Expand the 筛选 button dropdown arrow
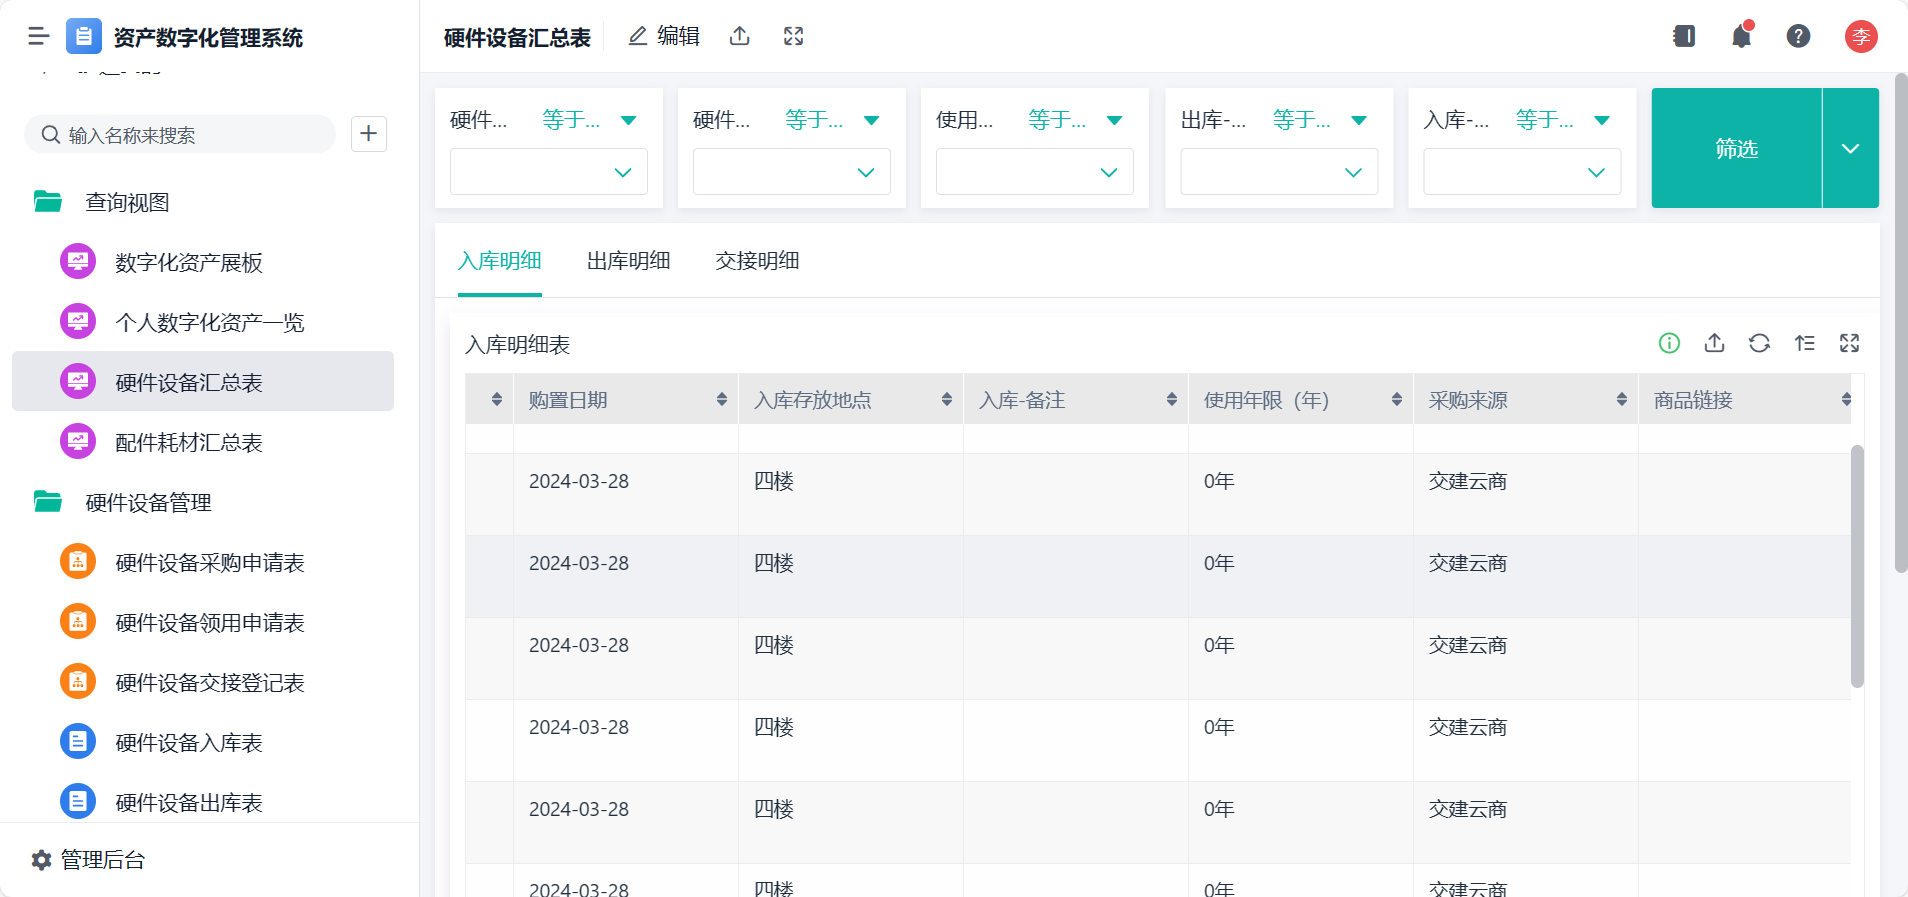 (x=1850, y=148)
